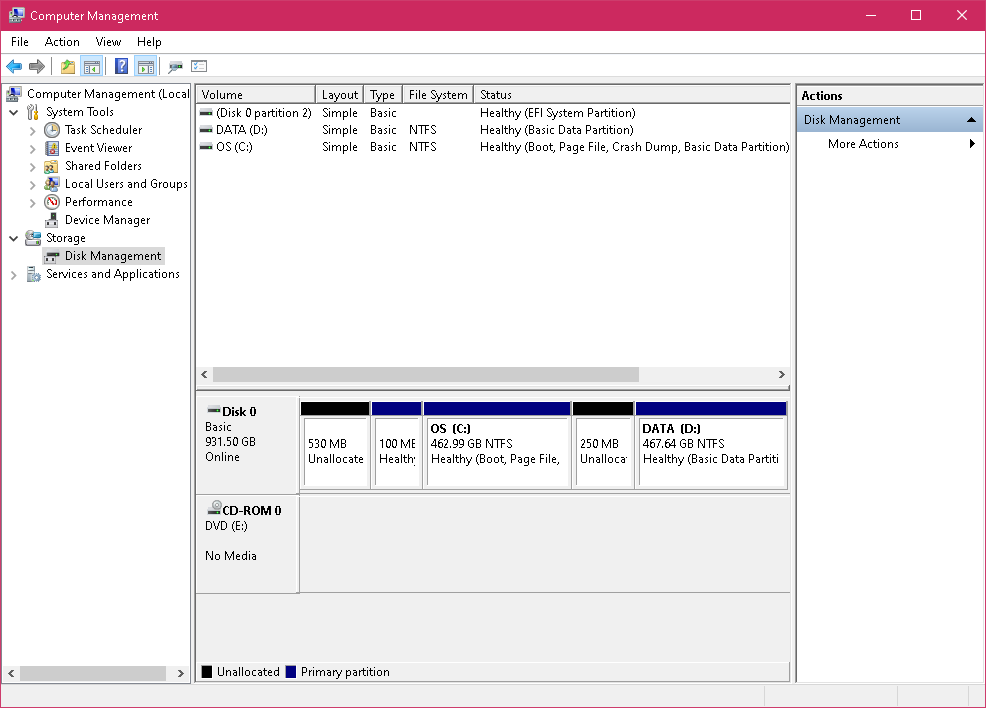The height and width of the screenshot is (708, 986).
Task: Click the blue Help toolbar icon
Action: click(121, 66)
